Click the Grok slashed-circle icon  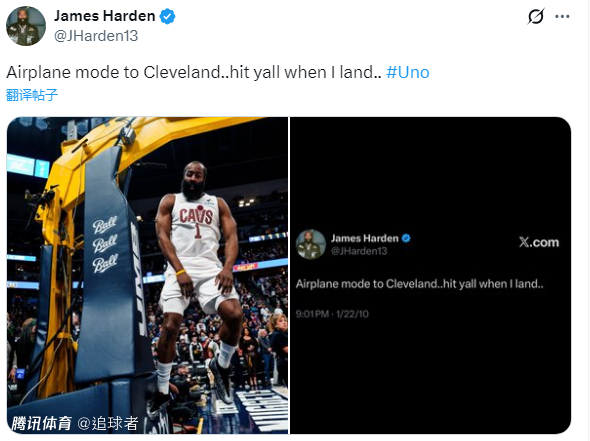click(535, 17)
